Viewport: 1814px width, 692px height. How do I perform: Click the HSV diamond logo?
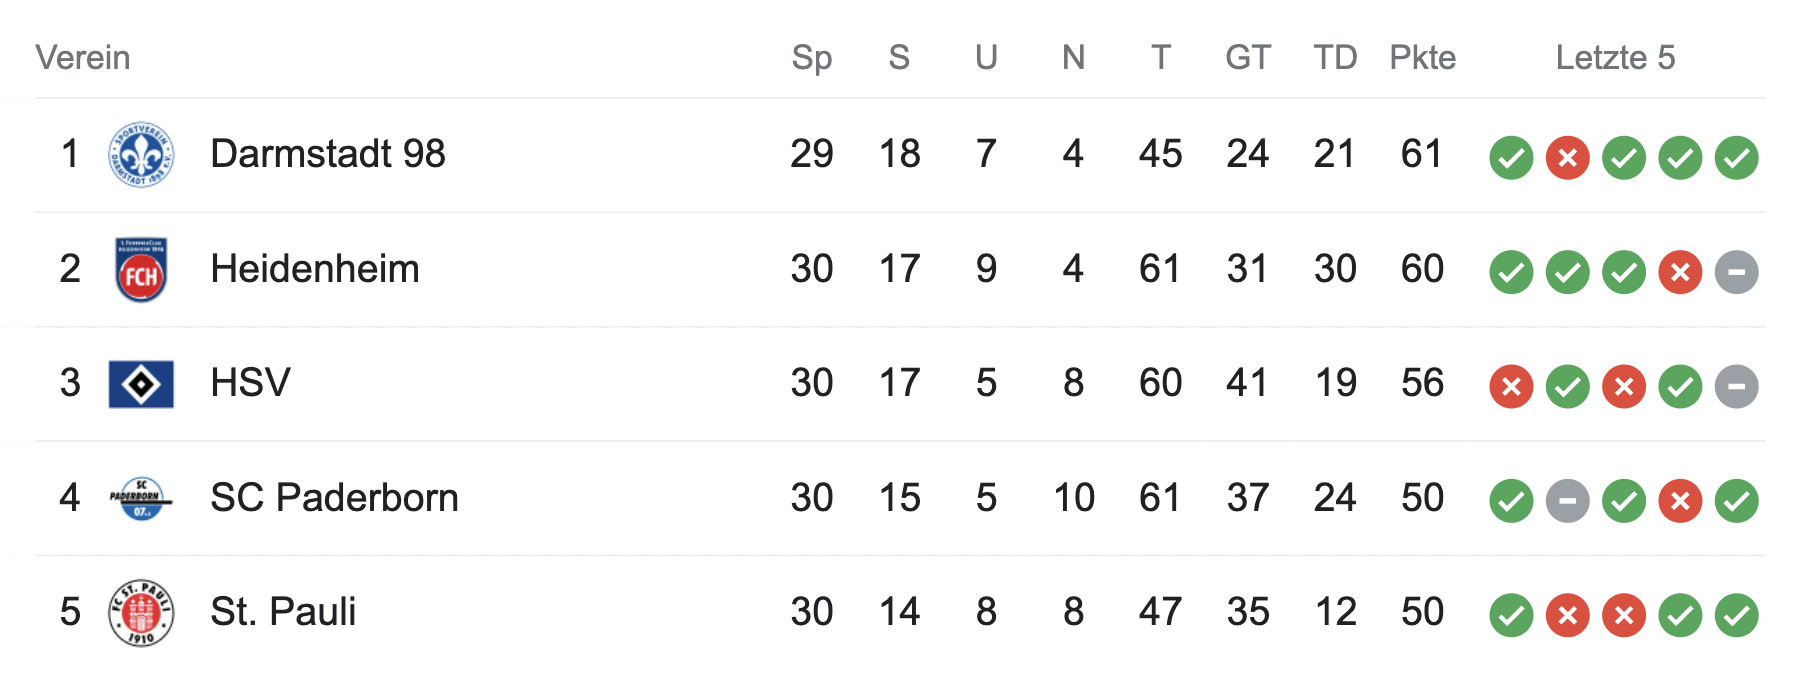click(x=141, y=384)
